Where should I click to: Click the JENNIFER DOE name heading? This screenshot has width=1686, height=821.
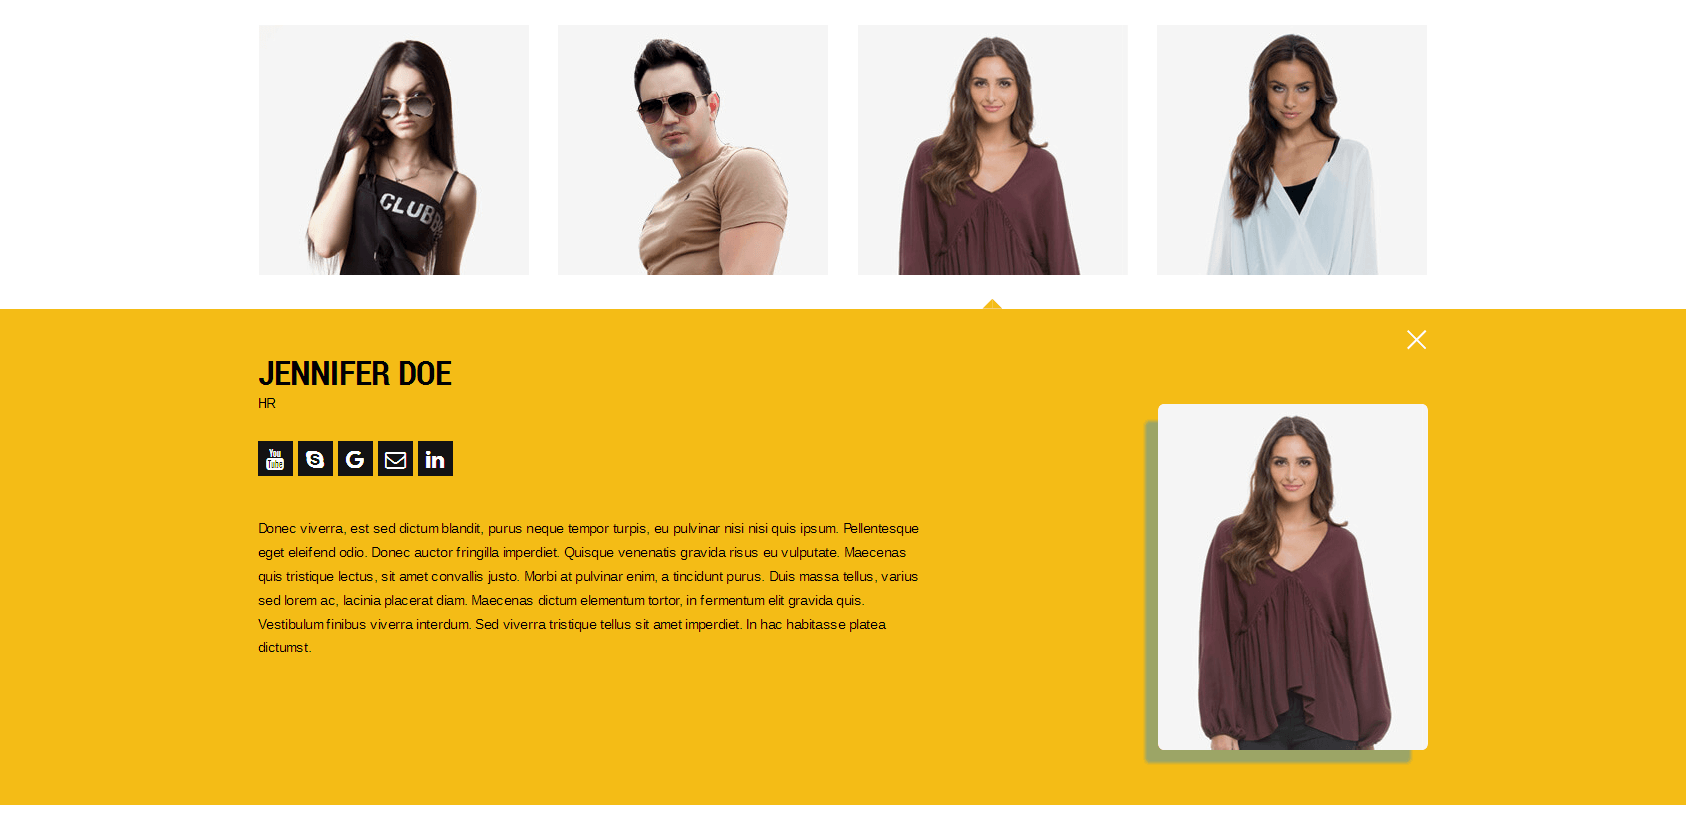coord(355,374)
